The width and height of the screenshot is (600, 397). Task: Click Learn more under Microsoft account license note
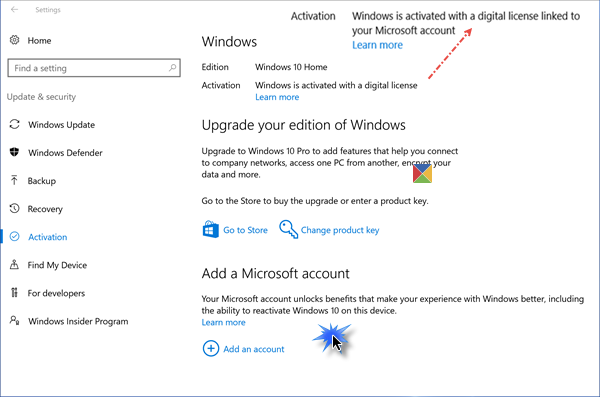point(377,45)
